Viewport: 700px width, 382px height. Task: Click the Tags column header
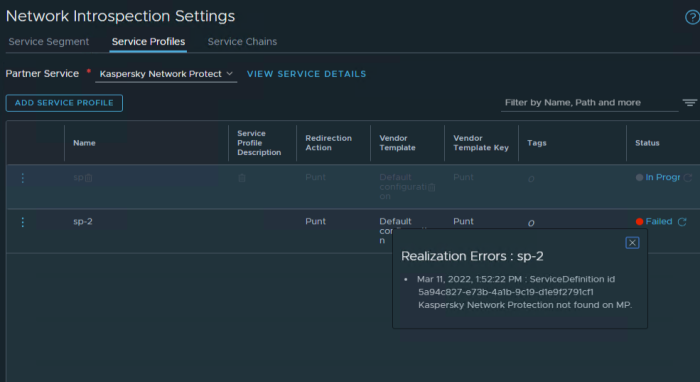pyautogui.click(x=537, y=143)
